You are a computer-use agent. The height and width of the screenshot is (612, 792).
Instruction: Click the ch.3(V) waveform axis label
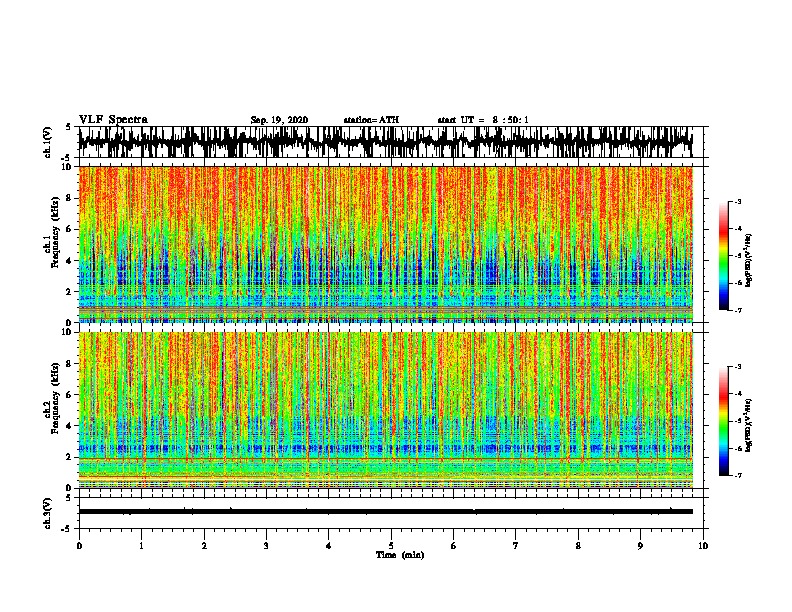[x=48, y=513]
